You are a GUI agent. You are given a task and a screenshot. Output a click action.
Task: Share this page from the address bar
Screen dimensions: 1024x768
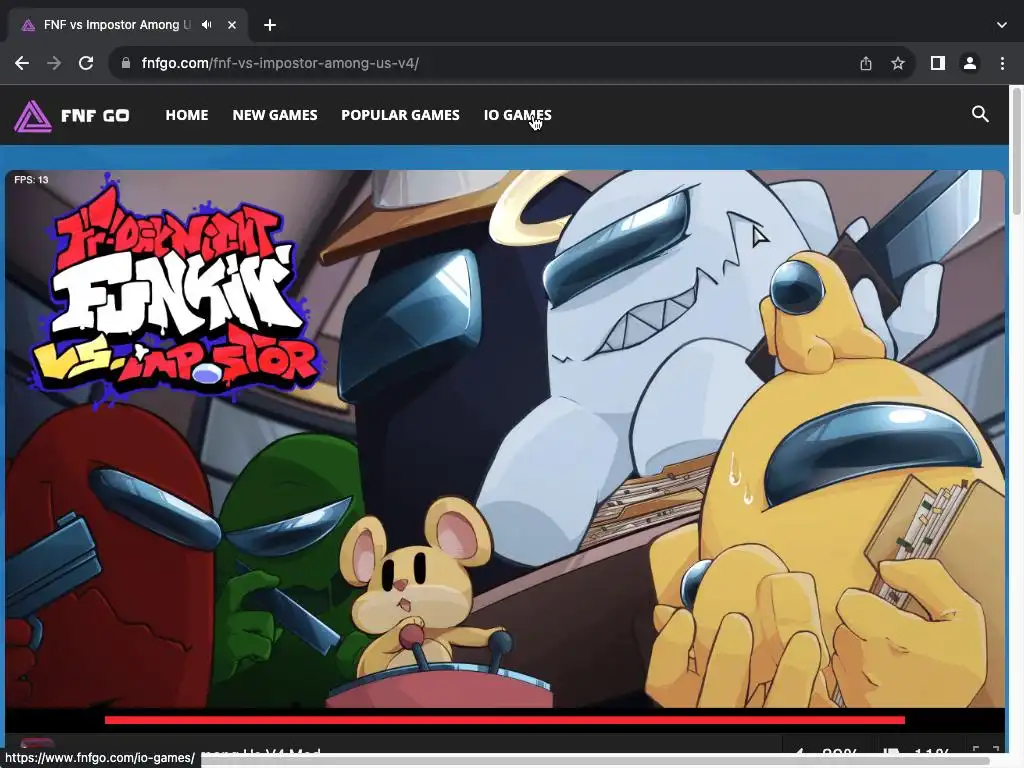pos(866,63)
